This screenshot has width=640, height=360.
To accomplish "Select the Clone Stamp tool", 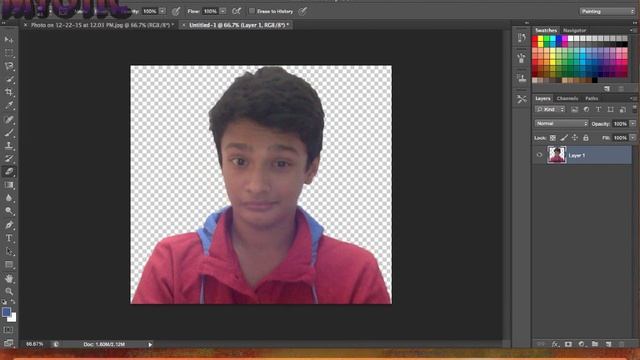I will (x=9, y=145).
